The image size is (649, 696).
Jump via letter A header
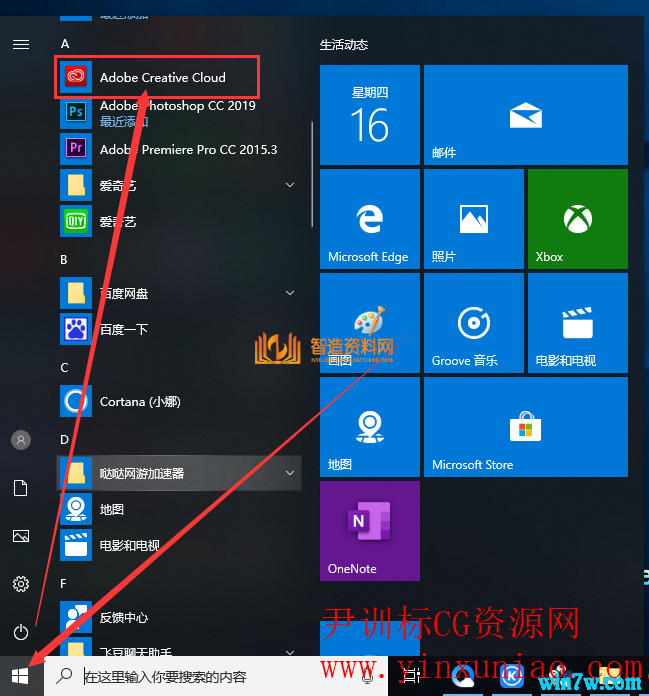[65, 44]
